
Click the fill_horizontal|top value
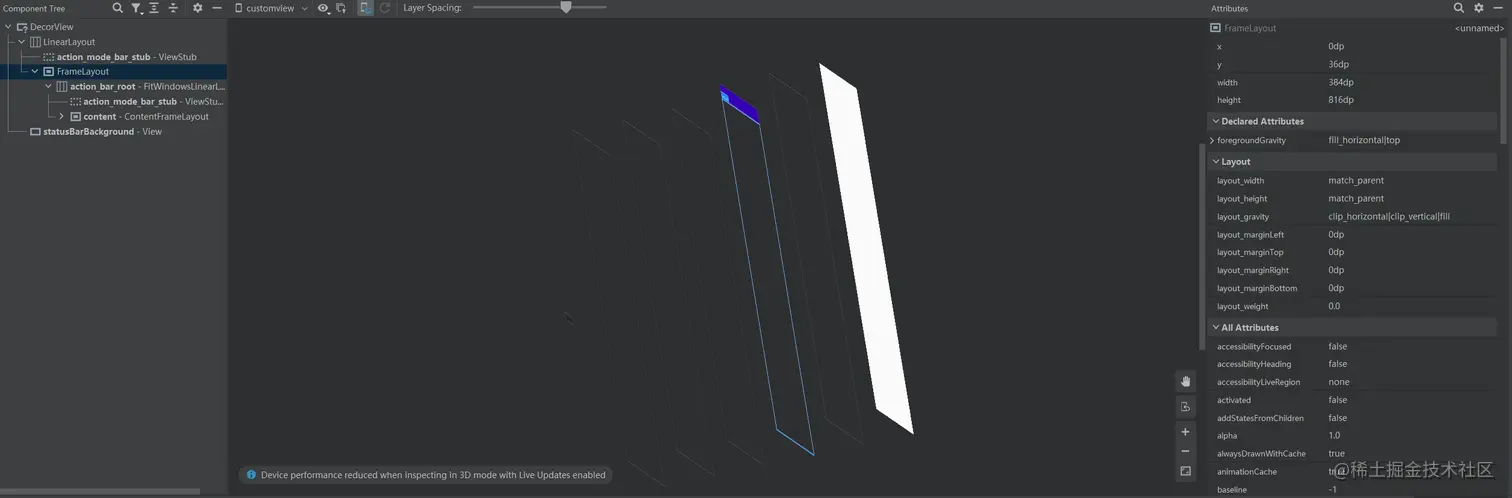point(1364,141)
